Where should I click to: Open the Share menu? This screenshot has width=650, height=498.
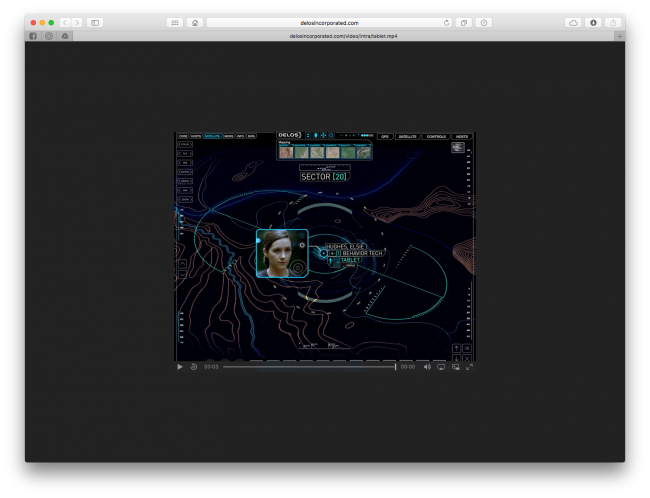[x=613, y=23]
